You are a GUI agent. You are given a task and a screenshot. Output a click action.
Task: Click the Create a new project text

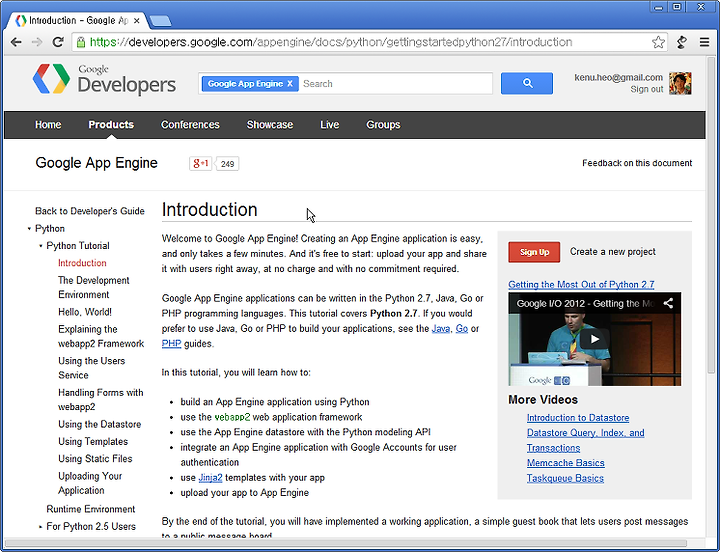click(613, 252)
